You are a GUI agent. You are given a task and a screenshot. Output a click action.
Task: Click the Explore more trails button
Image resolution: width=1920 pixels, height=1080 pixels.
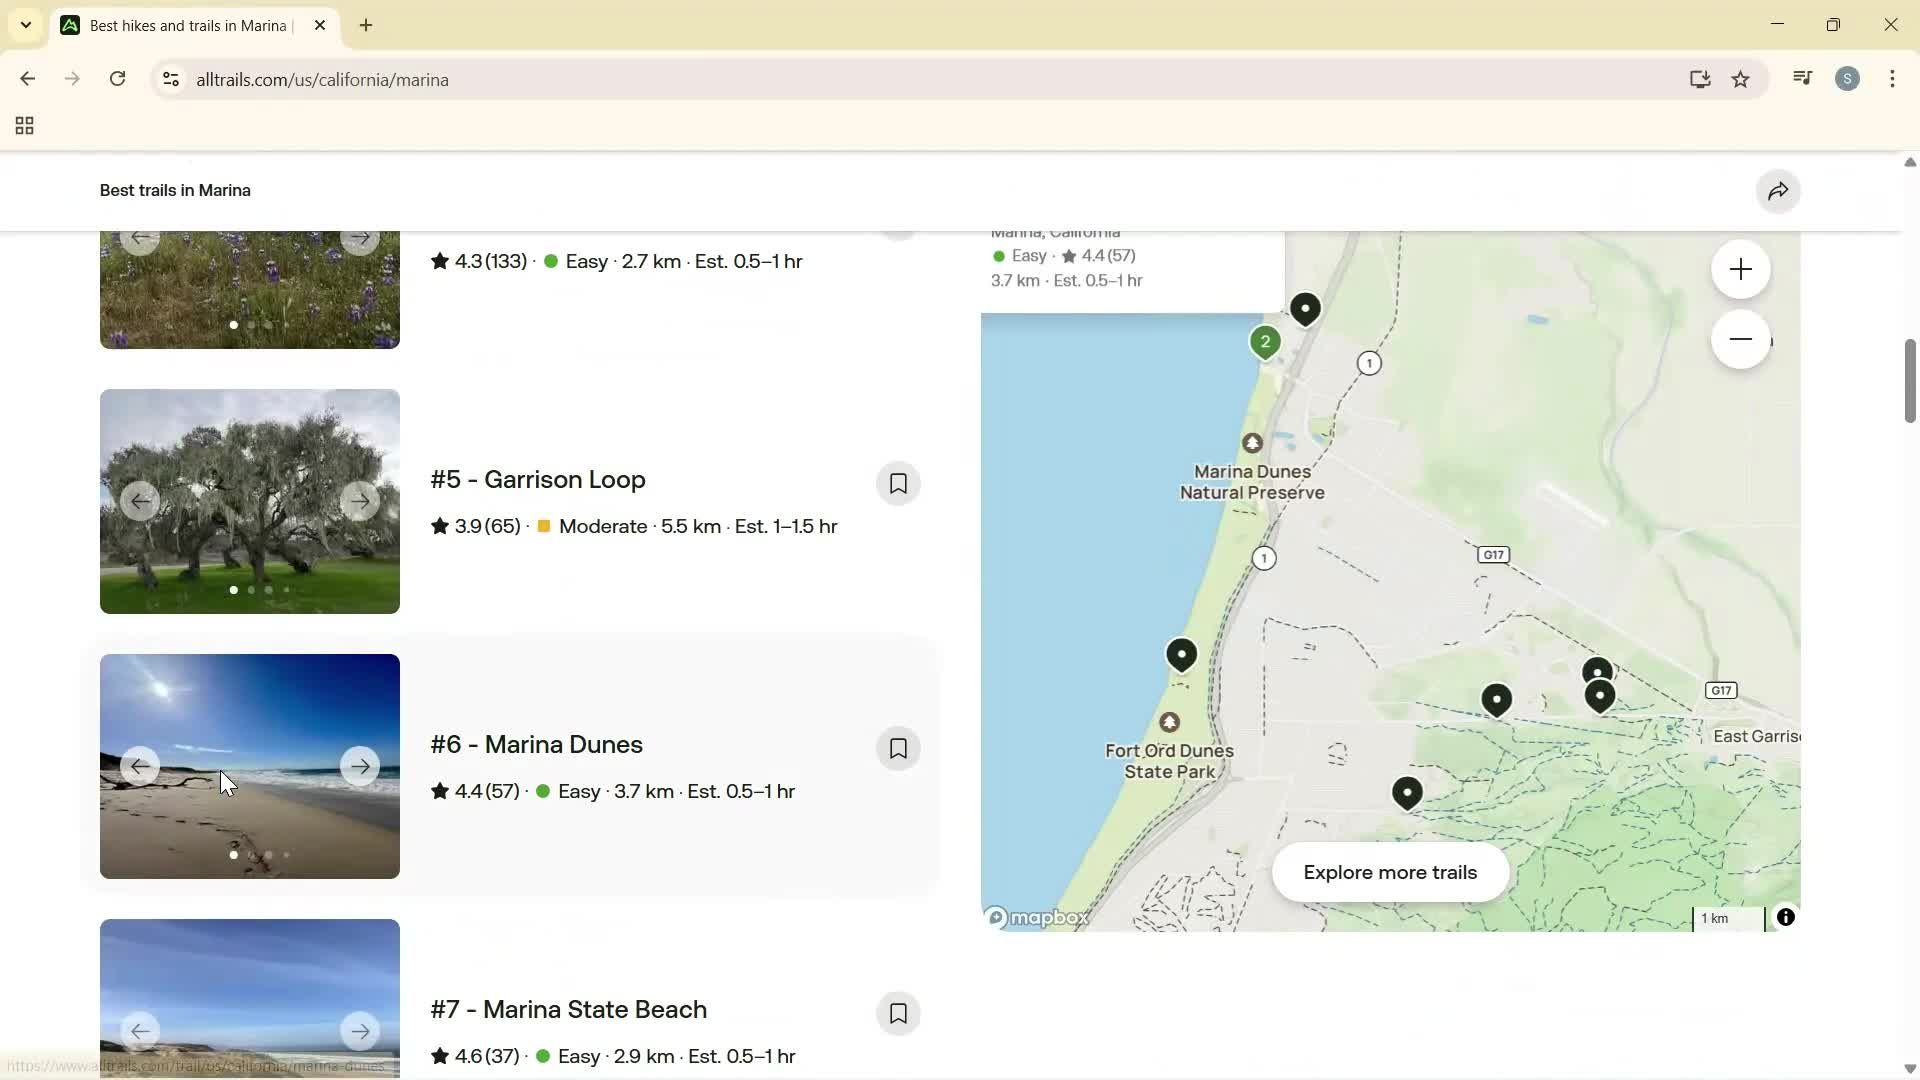tap(1390, 872)
